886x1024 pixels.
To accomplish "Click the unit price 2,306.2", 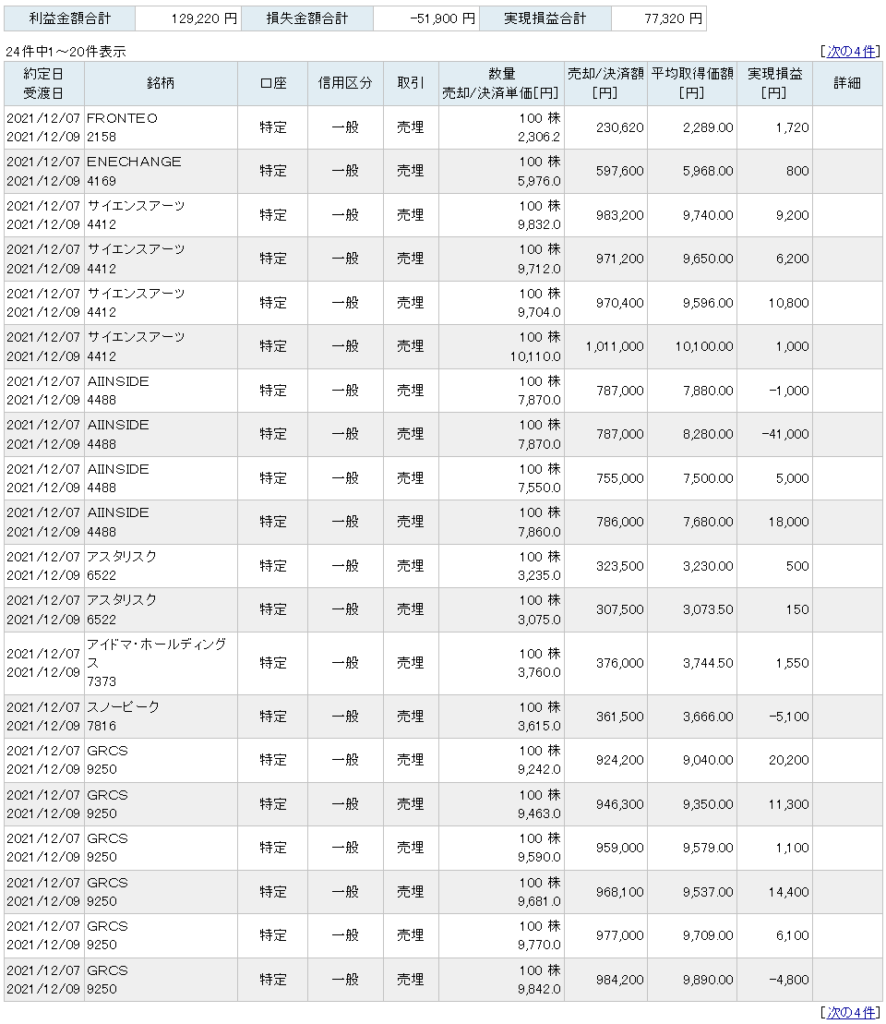I will point(539,137).
